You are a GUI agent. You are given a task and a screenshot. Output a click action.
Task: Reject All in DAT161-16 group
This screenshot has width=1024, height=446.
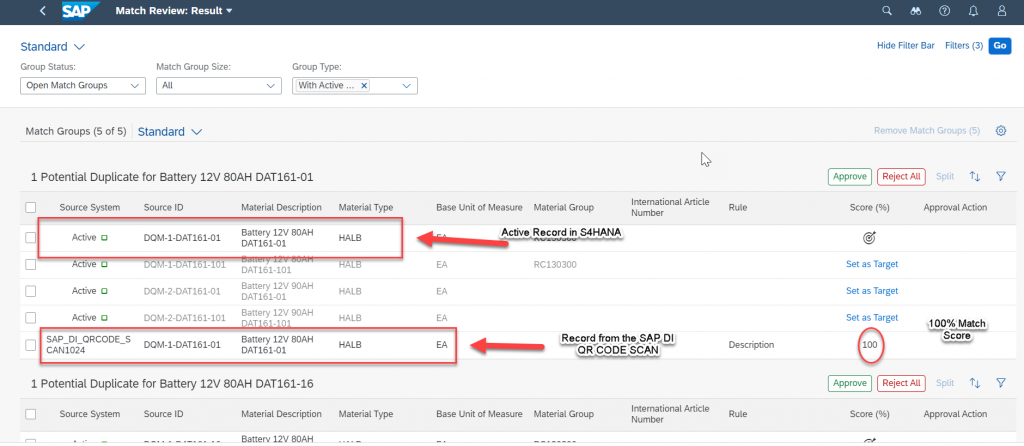coord(901,383)
